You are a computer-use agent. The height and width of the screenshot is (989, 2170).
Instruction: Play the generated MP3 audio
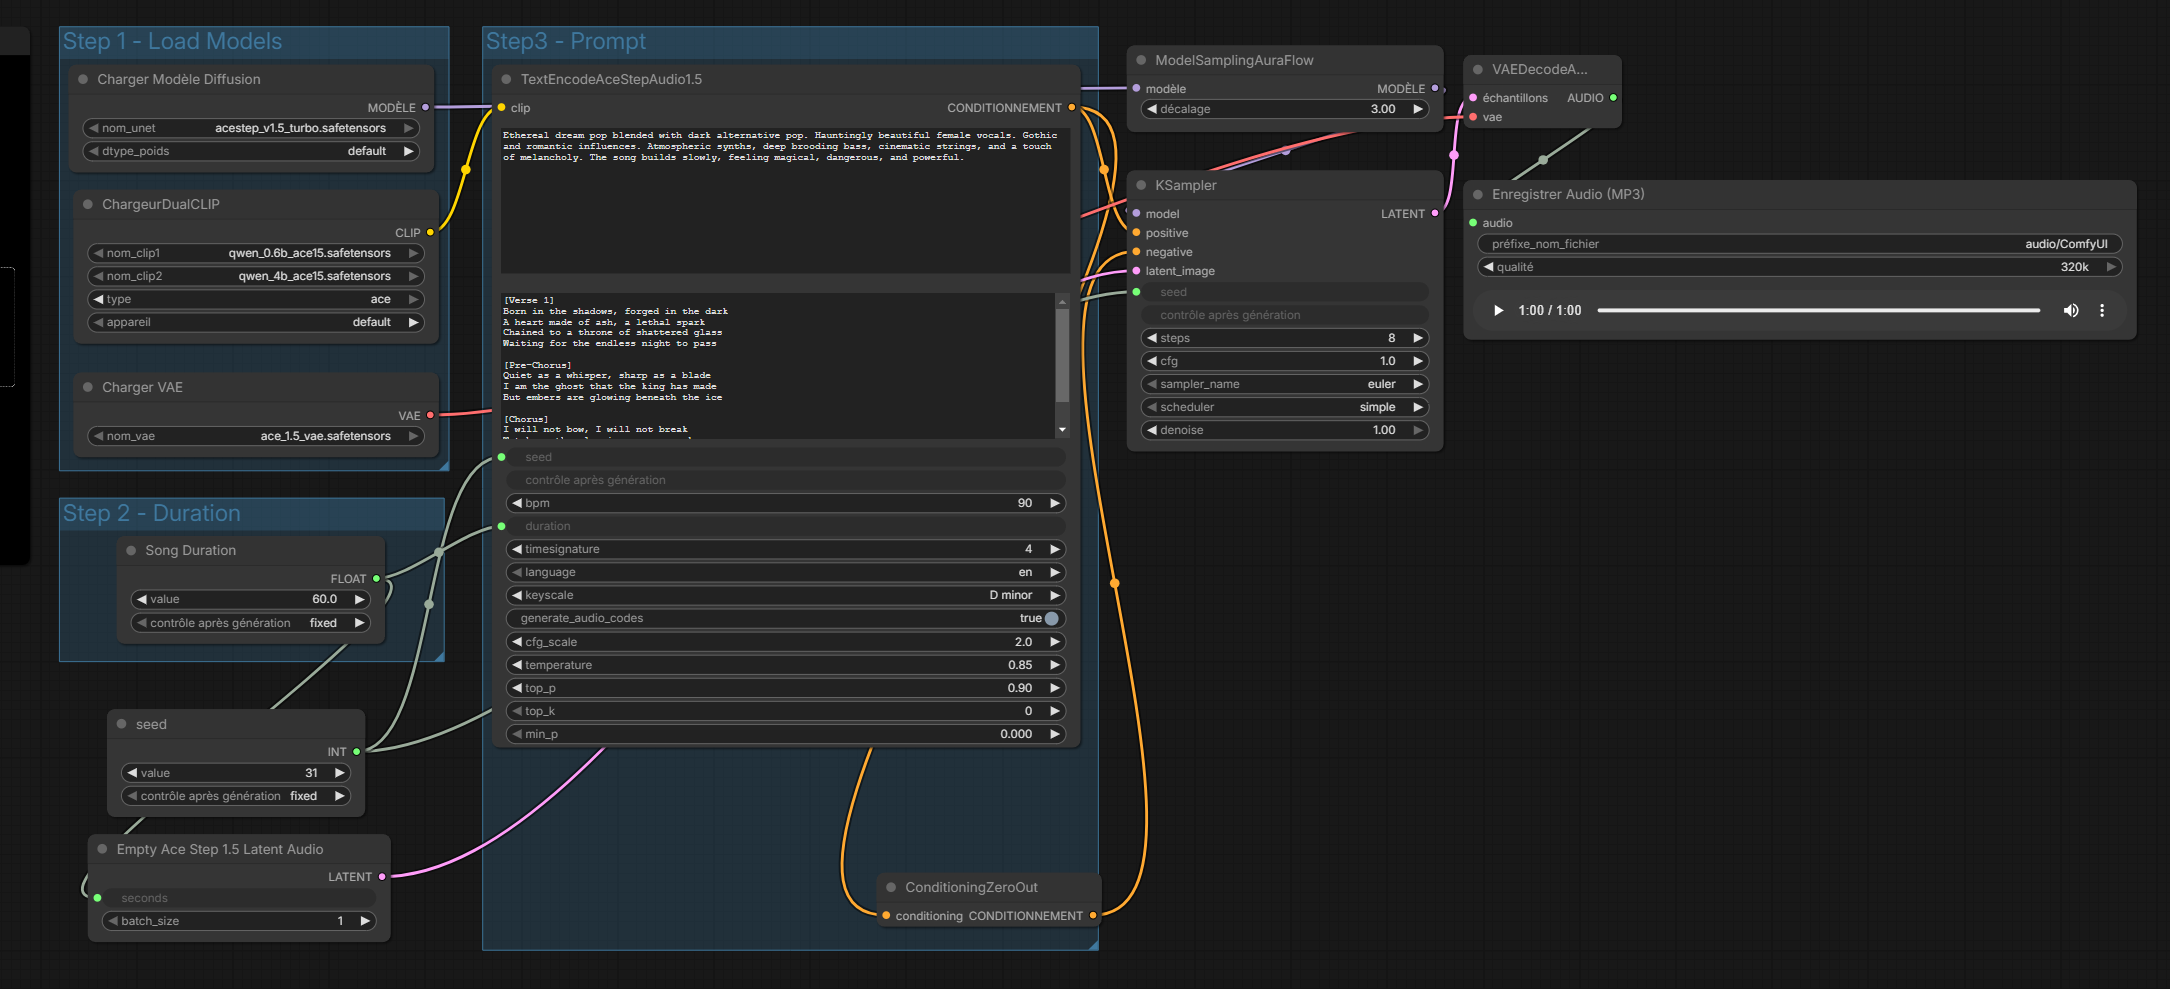point(1498,310)
